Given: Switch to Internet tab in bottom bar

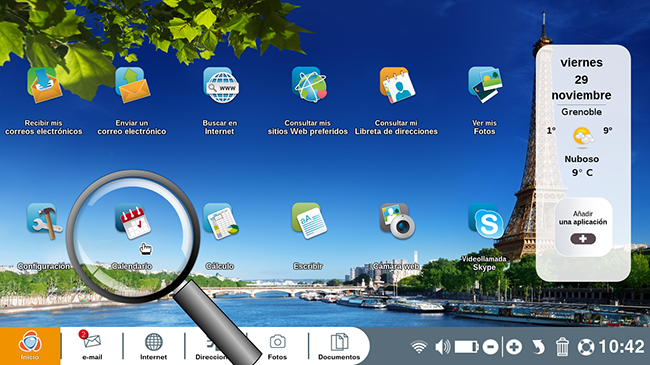Looking at the screenshot, I should point(153,346).
